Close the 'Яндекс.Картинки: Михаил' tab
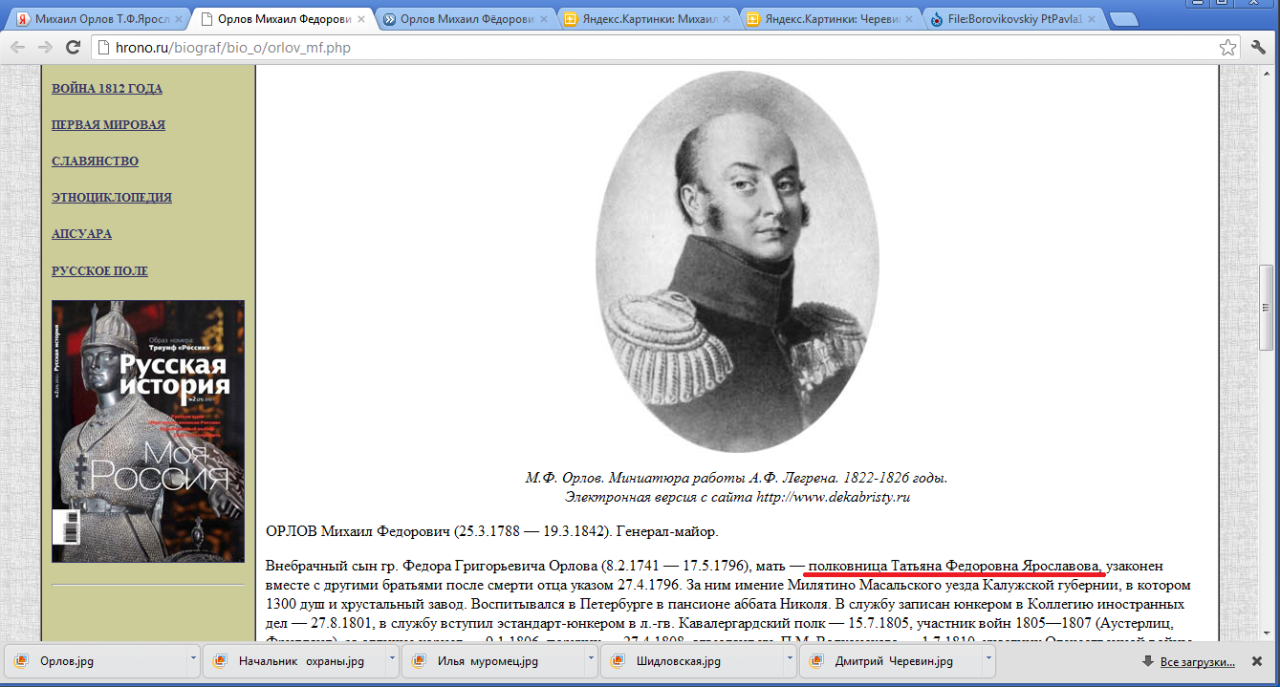 (727, 19)
